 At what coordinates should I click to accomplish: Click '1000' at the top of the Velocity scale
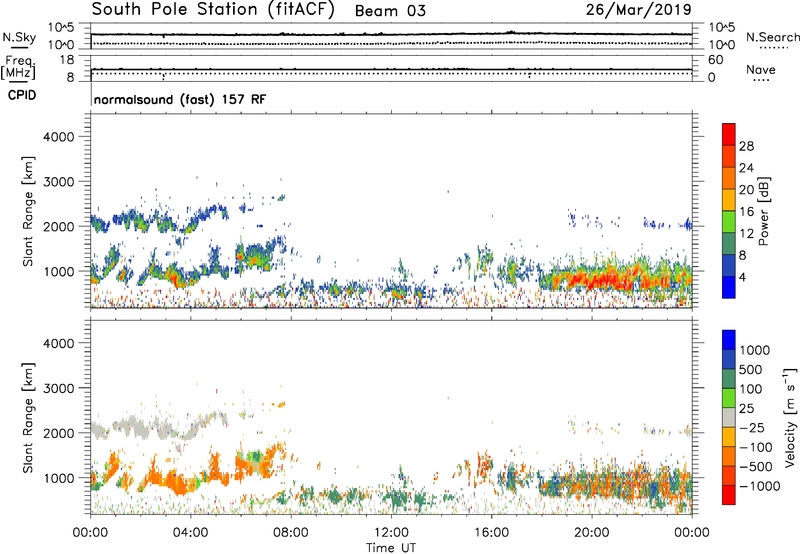(x=754, y=350)
